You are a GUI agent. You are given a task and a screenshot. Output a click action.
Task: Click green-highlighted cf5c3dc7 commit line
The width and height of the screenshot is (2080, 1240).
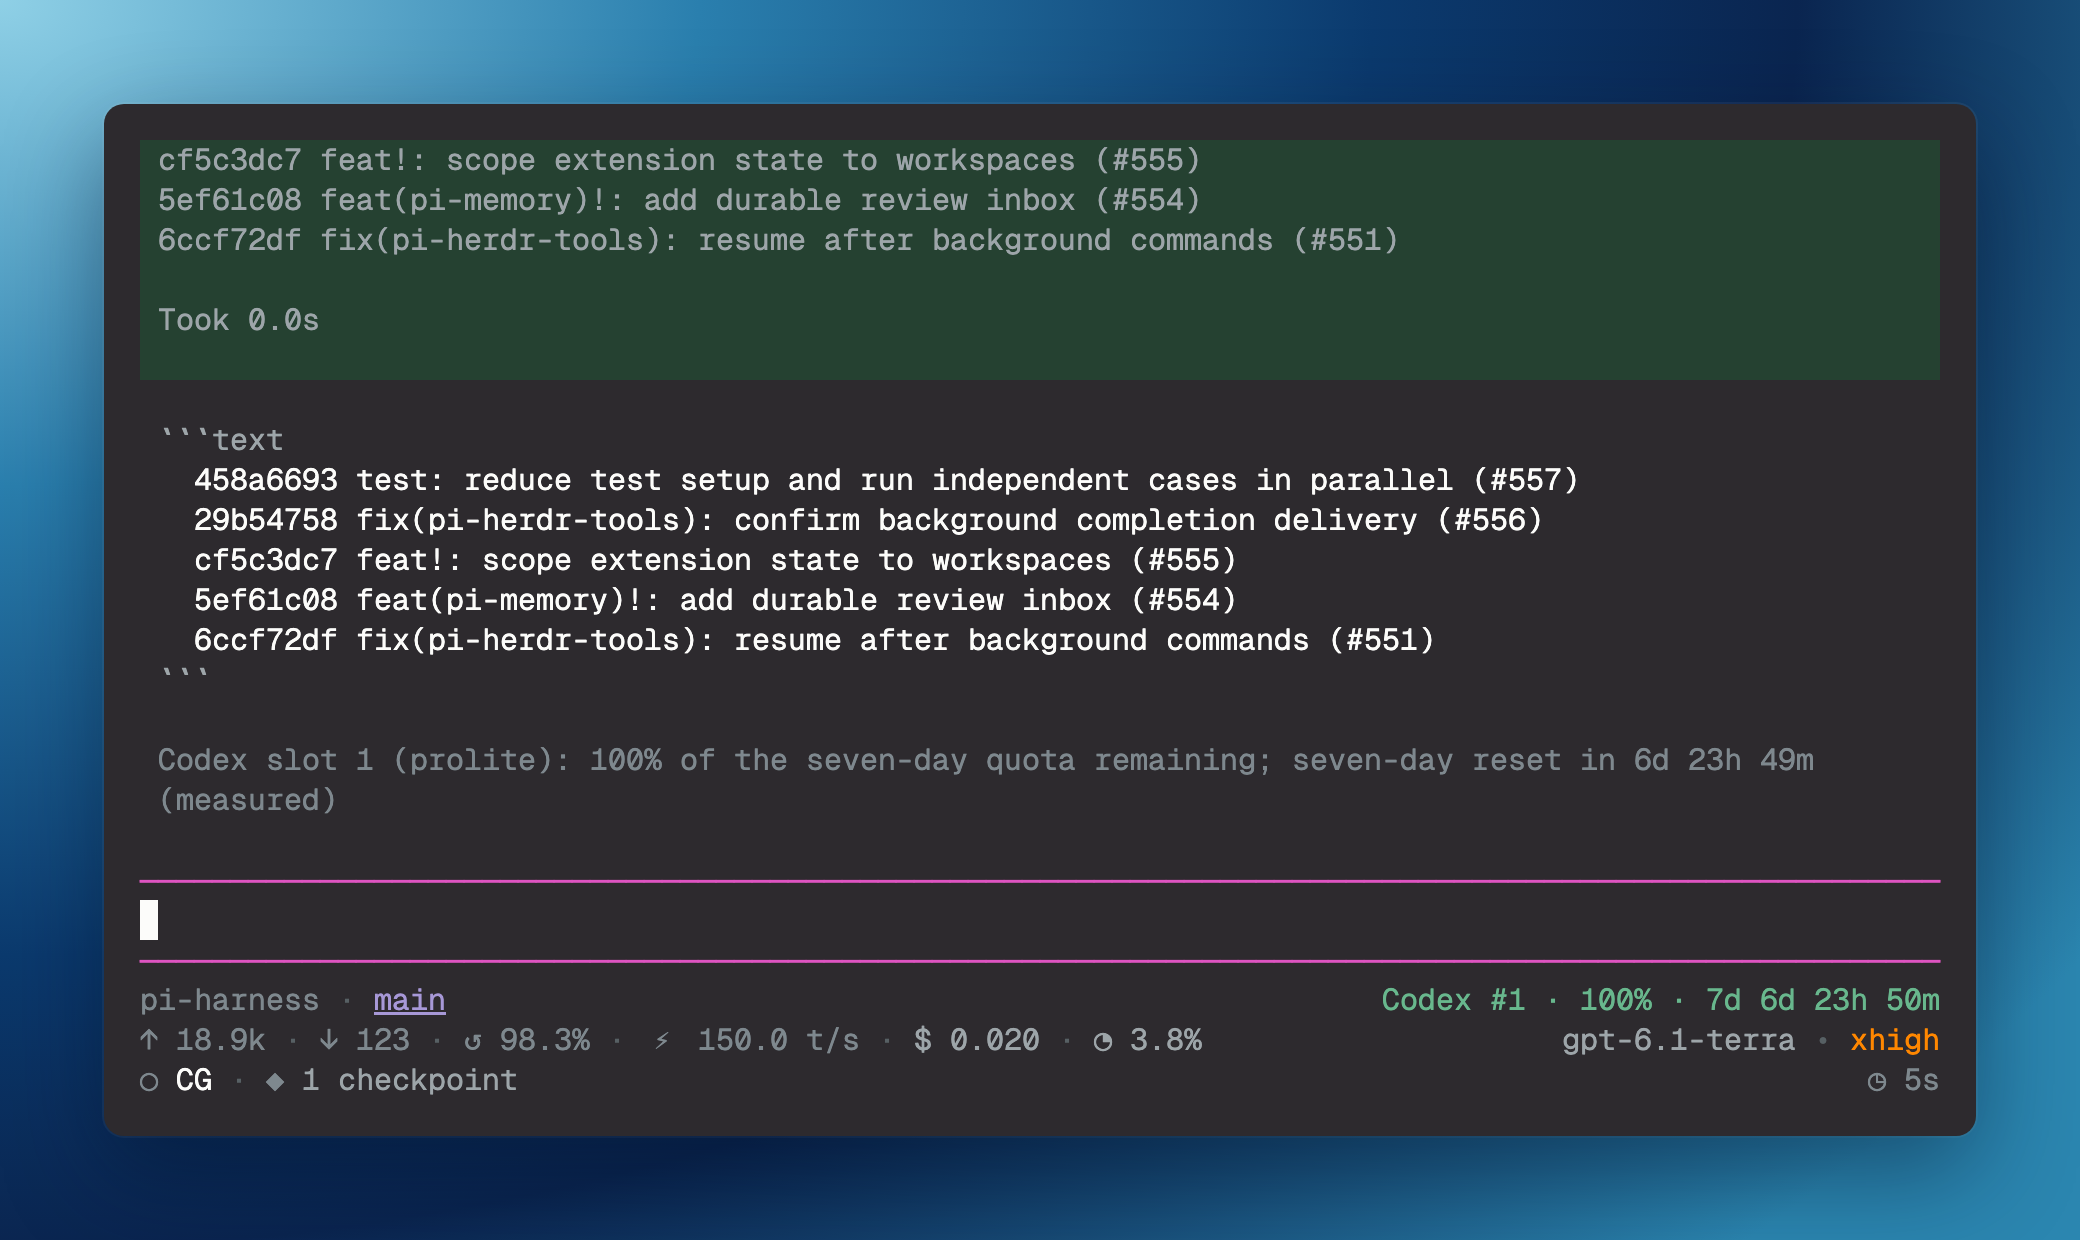point(679,160)
